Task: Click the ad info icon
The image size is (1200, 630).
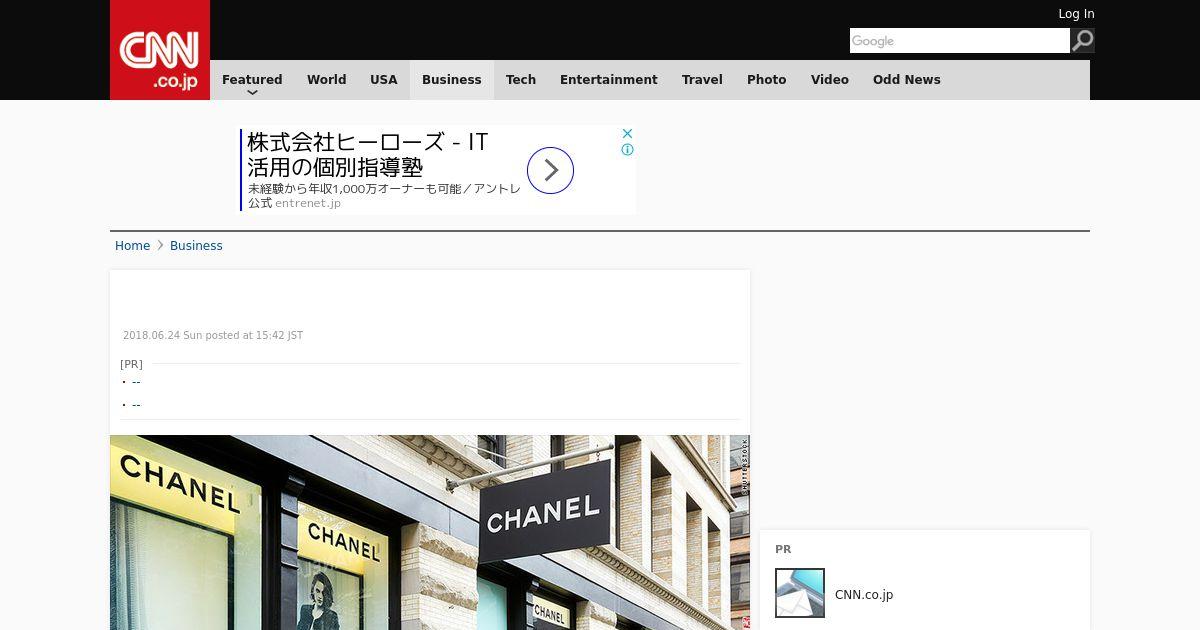Action: click(627, 150)
